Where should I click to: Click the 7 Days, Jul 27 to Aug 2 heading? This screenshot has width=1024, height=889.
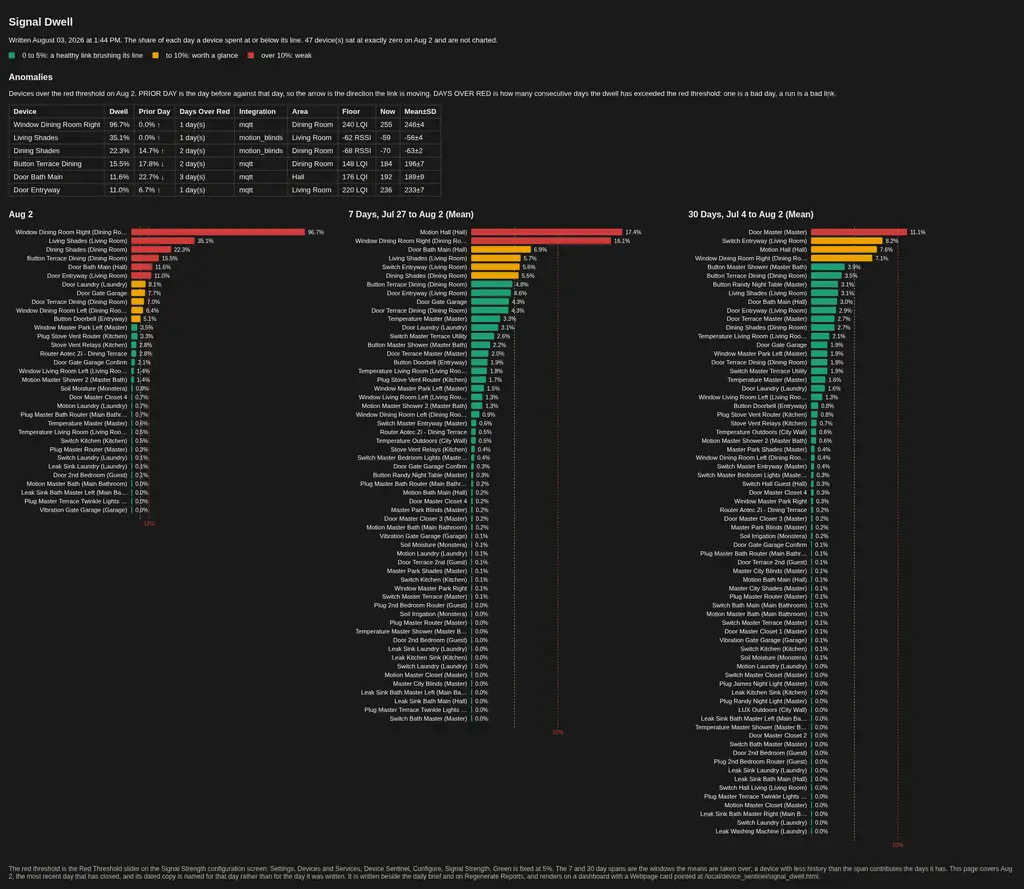(411, 214)
